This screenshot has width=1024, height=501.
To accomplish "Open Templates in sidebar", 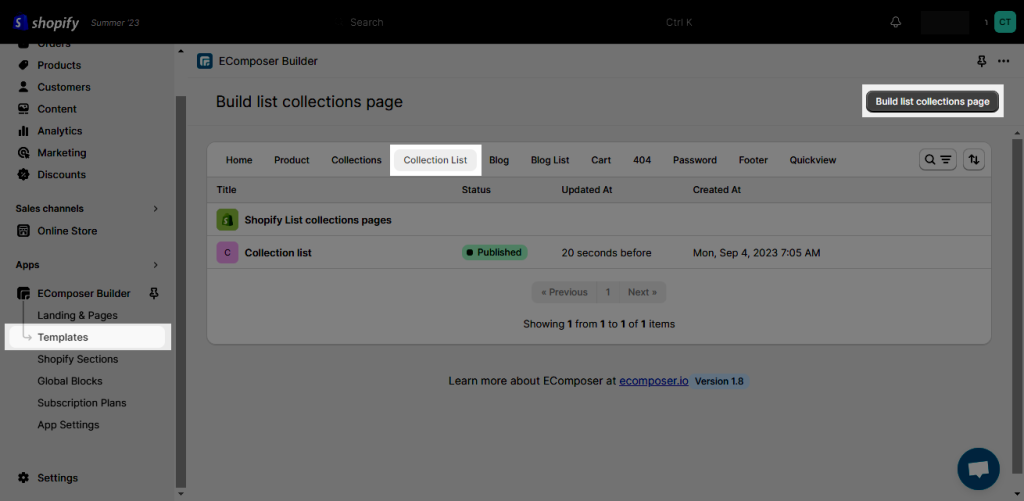I will tap(88, 337).
